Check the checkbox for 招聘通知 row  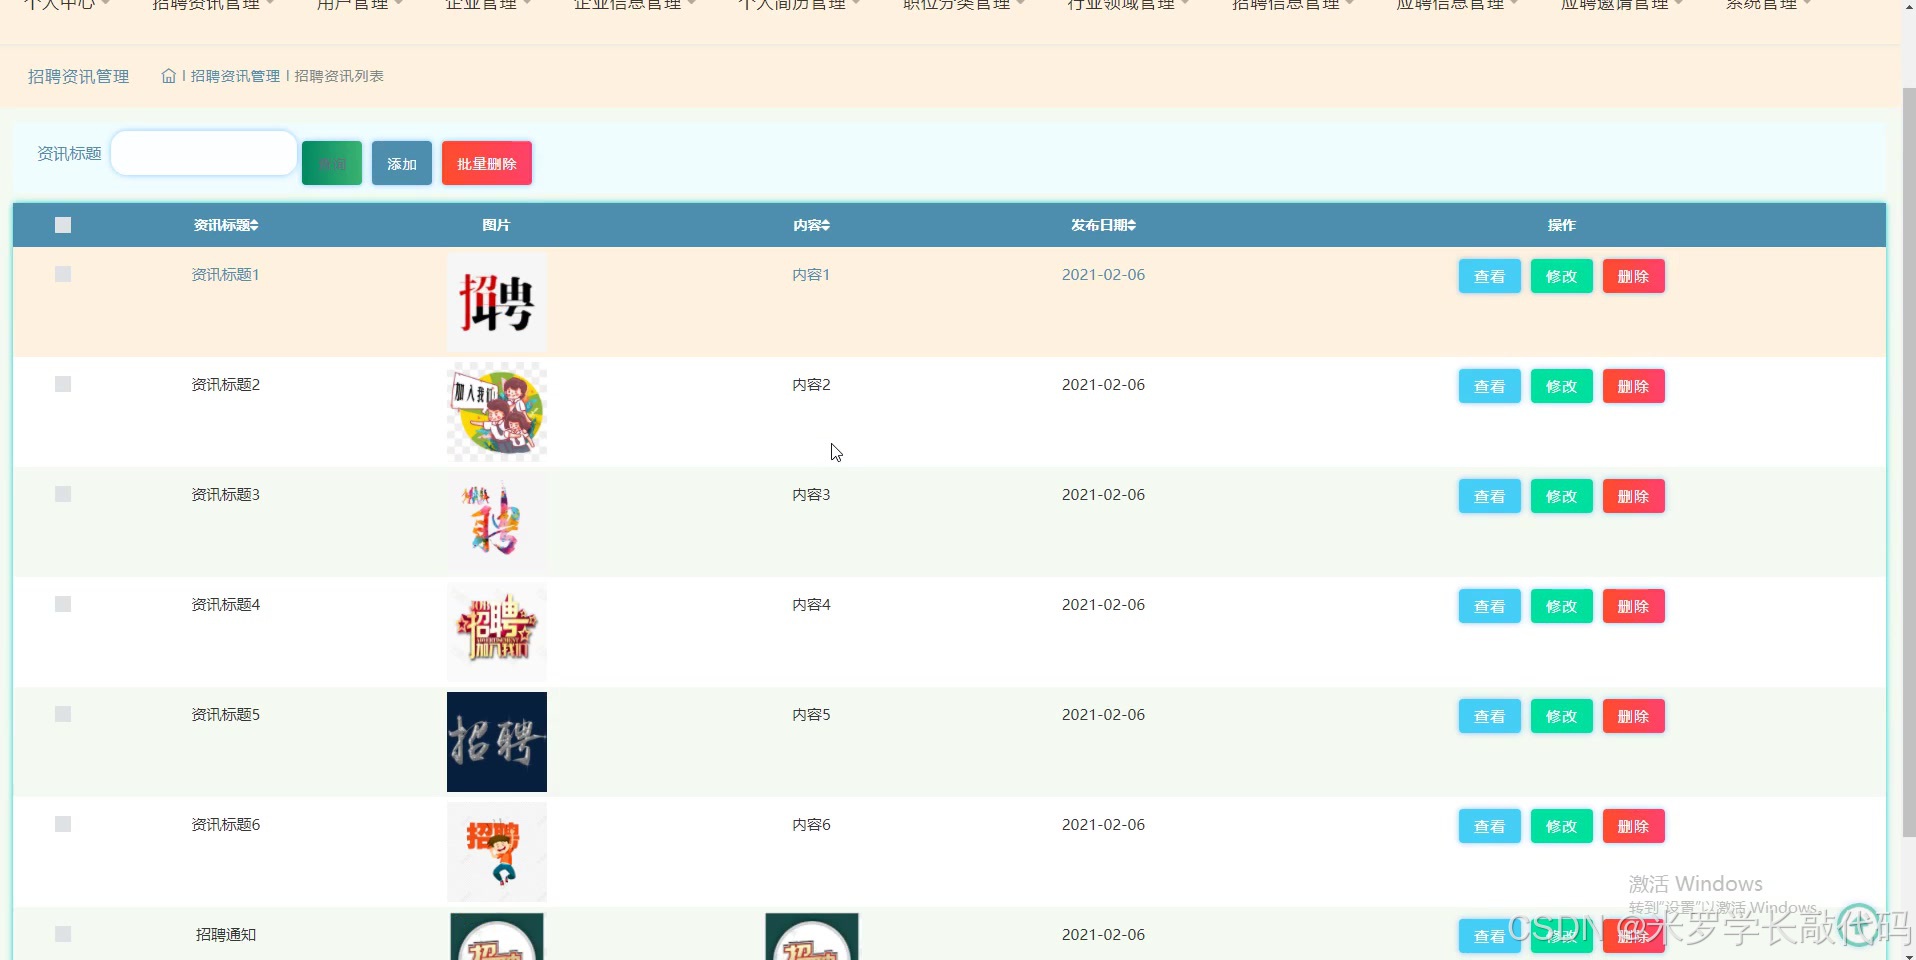click(63, 934)
